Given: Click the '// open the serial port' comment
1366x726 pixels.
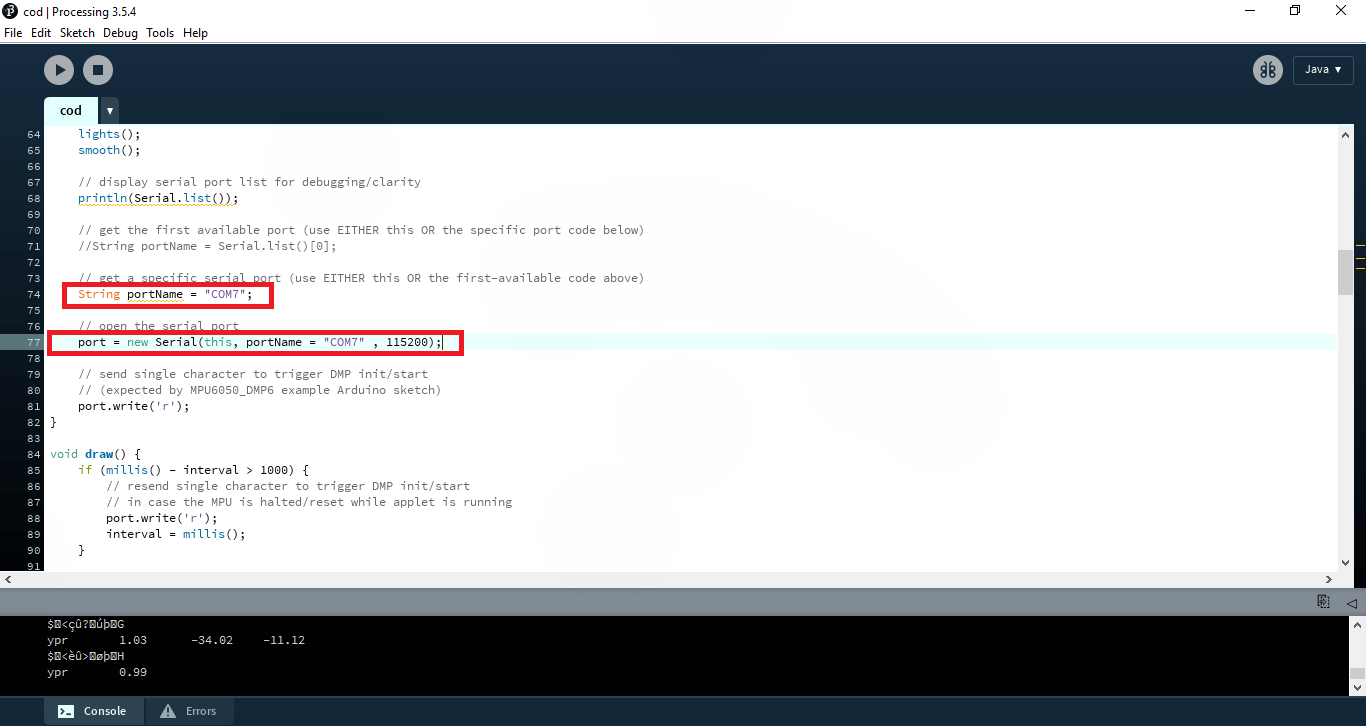Looking at the screenshot, I should click(158, 326).
